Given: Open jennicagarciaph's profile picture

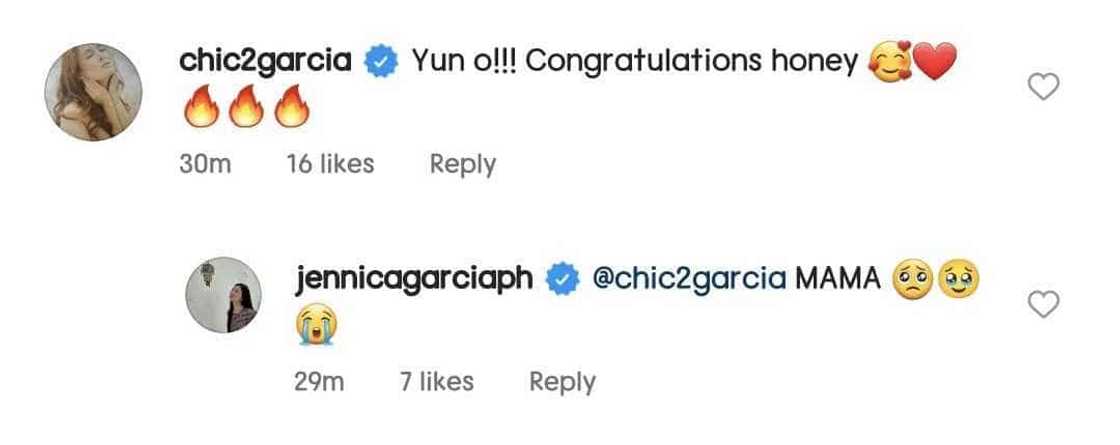Looking at the screenshot, I should [223, 294].
